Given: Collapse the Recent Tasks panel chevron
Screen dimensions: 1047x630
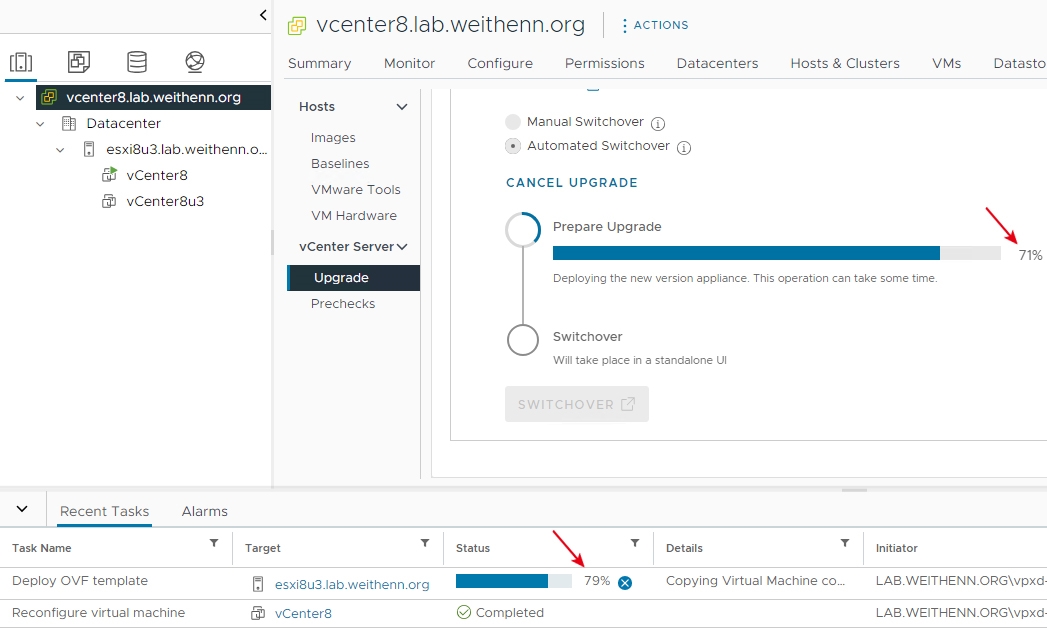Looking at the screenshot, I should 22,509.
